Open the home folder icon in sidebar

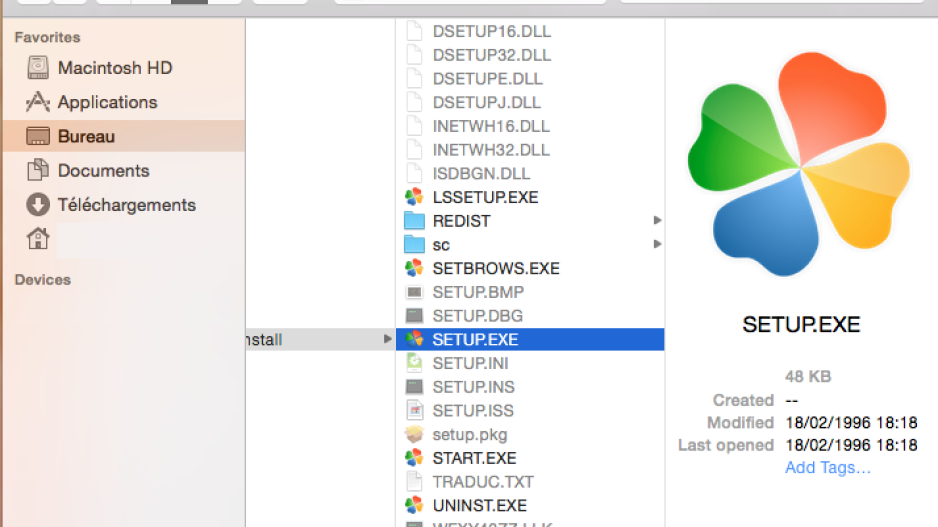(x=38, y=239)
